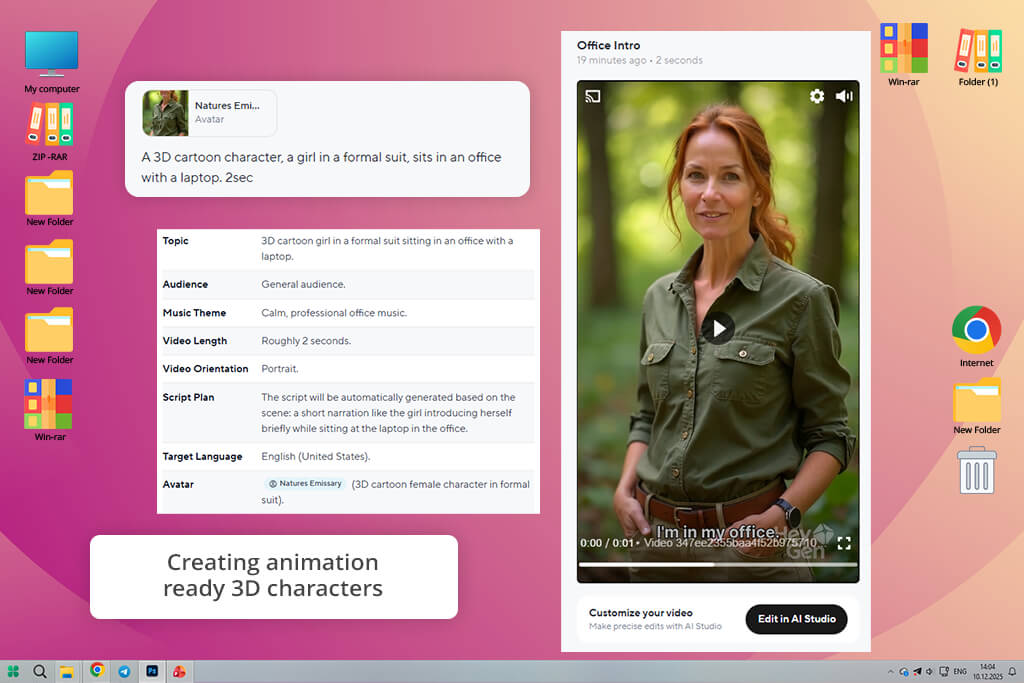
Task: Click the cast icon on the video player
Action: click(x=593, y=97)
